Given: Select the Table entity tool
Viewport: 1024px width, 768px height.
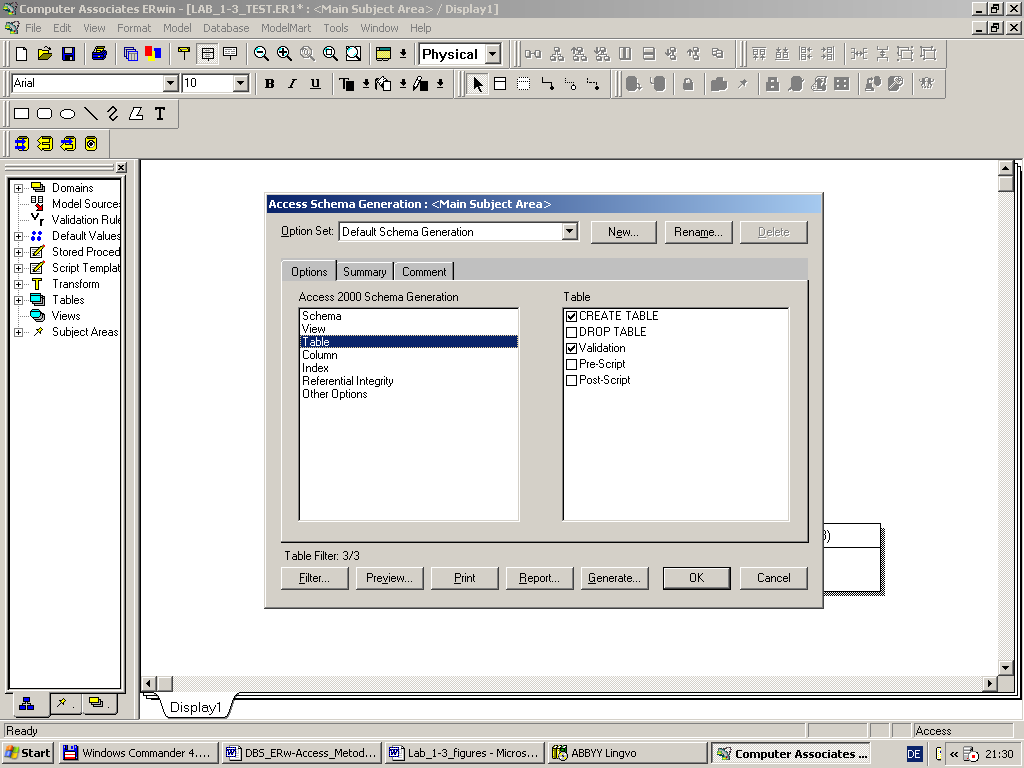Looking at the screenshot, I should click(x=500, y=84).
